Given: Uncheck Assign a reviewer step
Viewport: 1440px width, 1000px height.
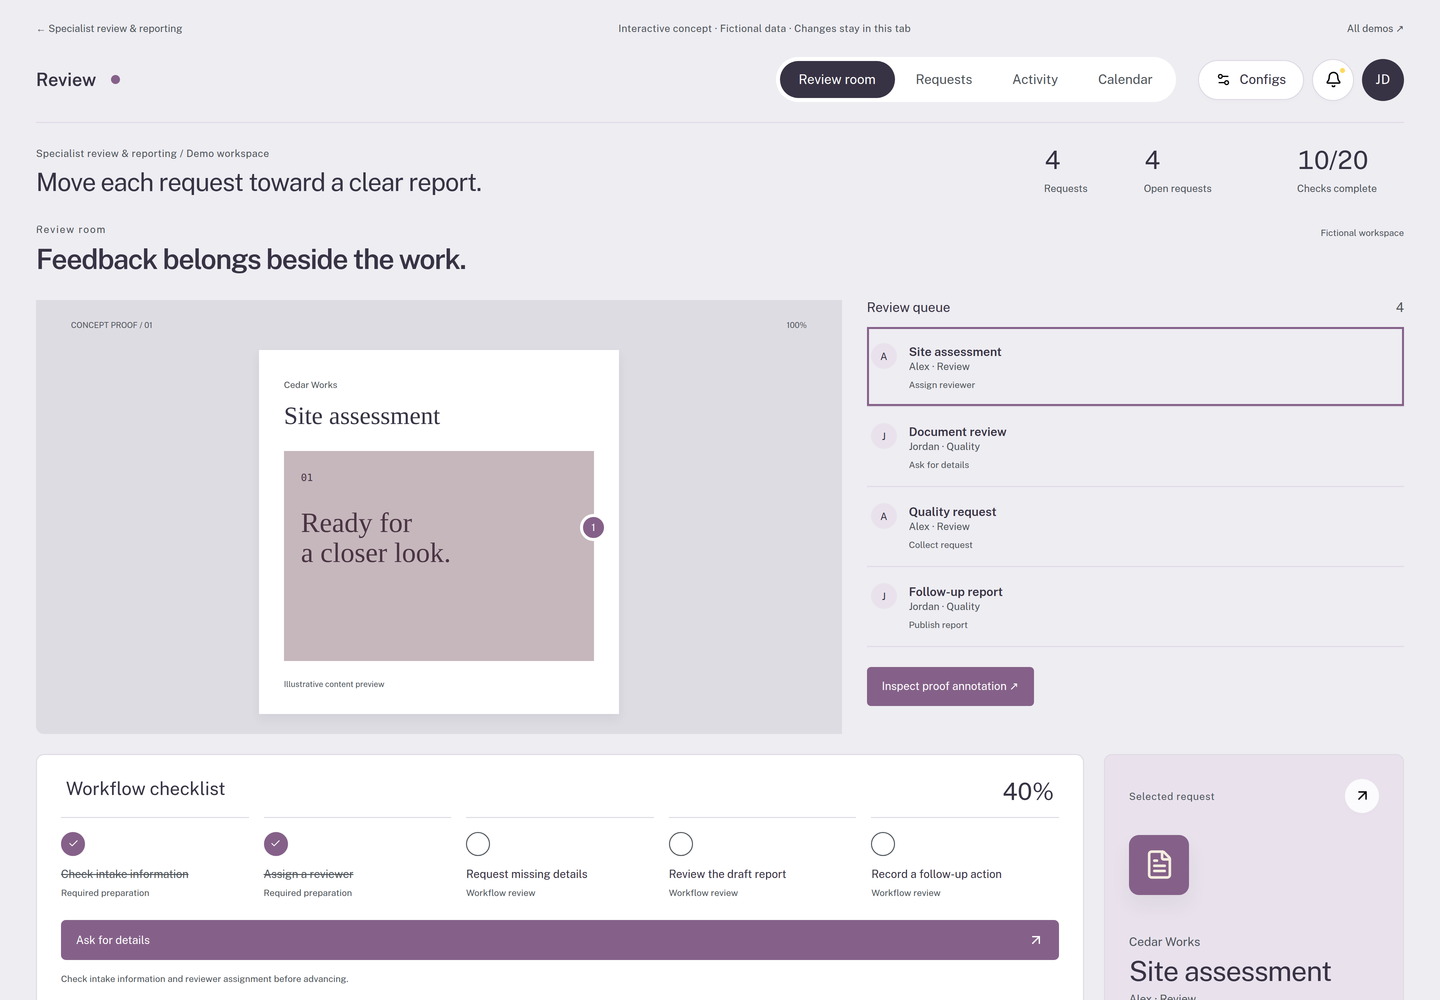Looking at the screenshot, I should [x=276, y=844].
